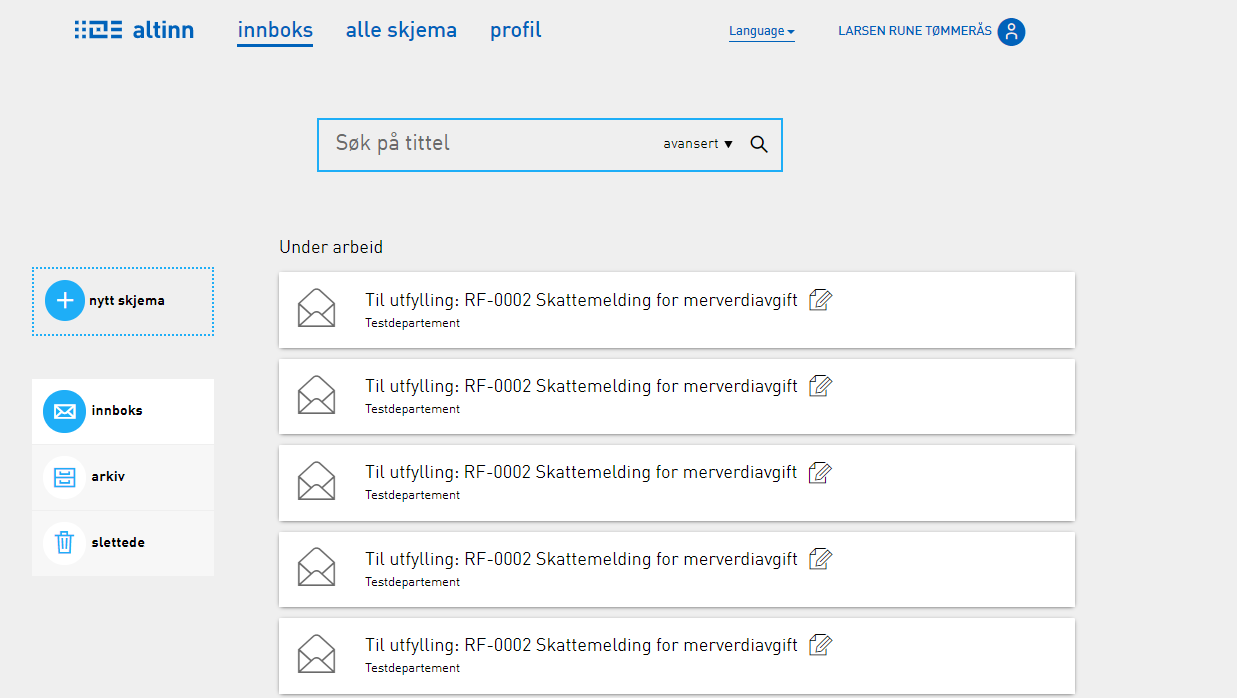Expand the Language dropdown
1237x698 pixels.
(762, 31)
